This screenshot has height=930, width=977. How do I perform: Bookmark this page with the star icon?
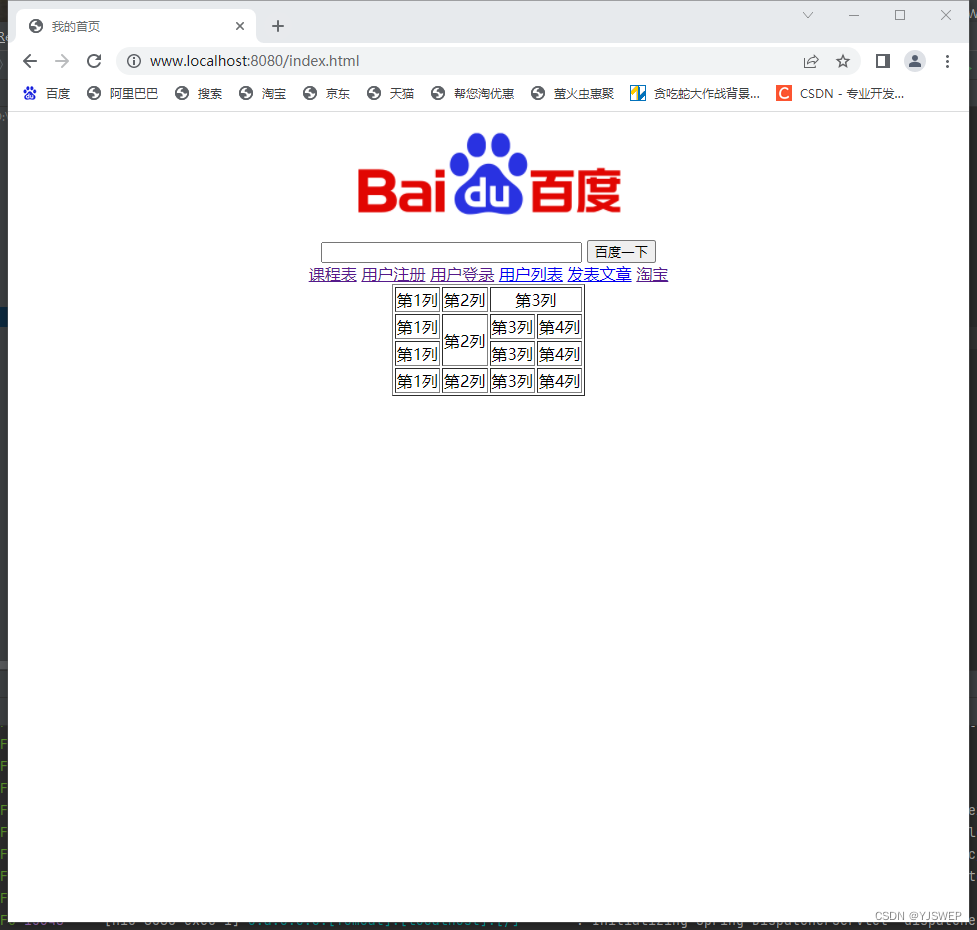click(x=843, y=61)
